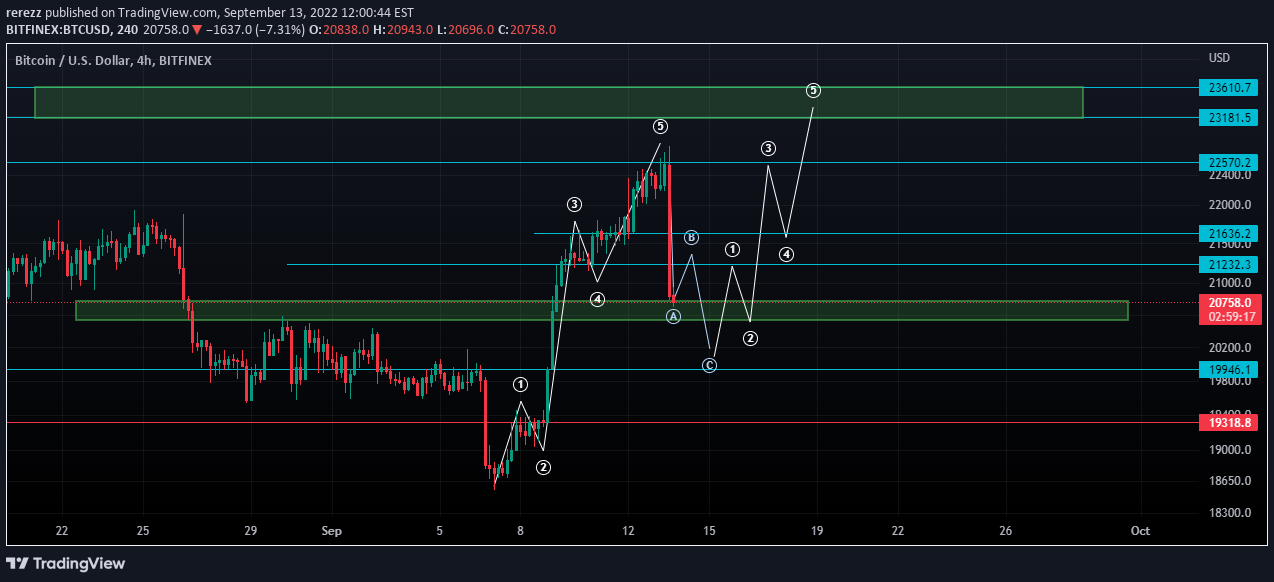Click the rerezz author name
1274x582 pixels.
(x=26, y=13)
